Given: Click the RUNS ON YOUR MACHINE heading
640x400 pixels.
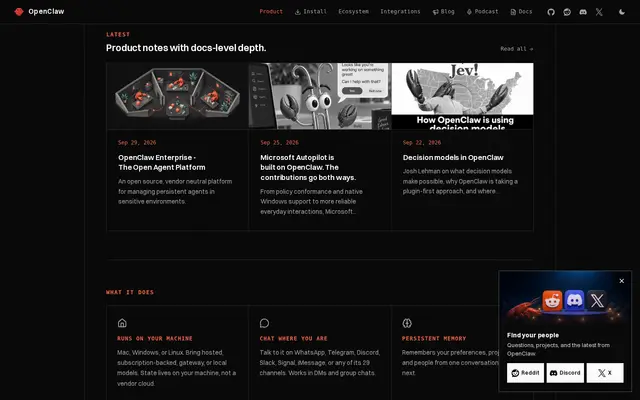Looking at the screenshot, I should point(155,338).
